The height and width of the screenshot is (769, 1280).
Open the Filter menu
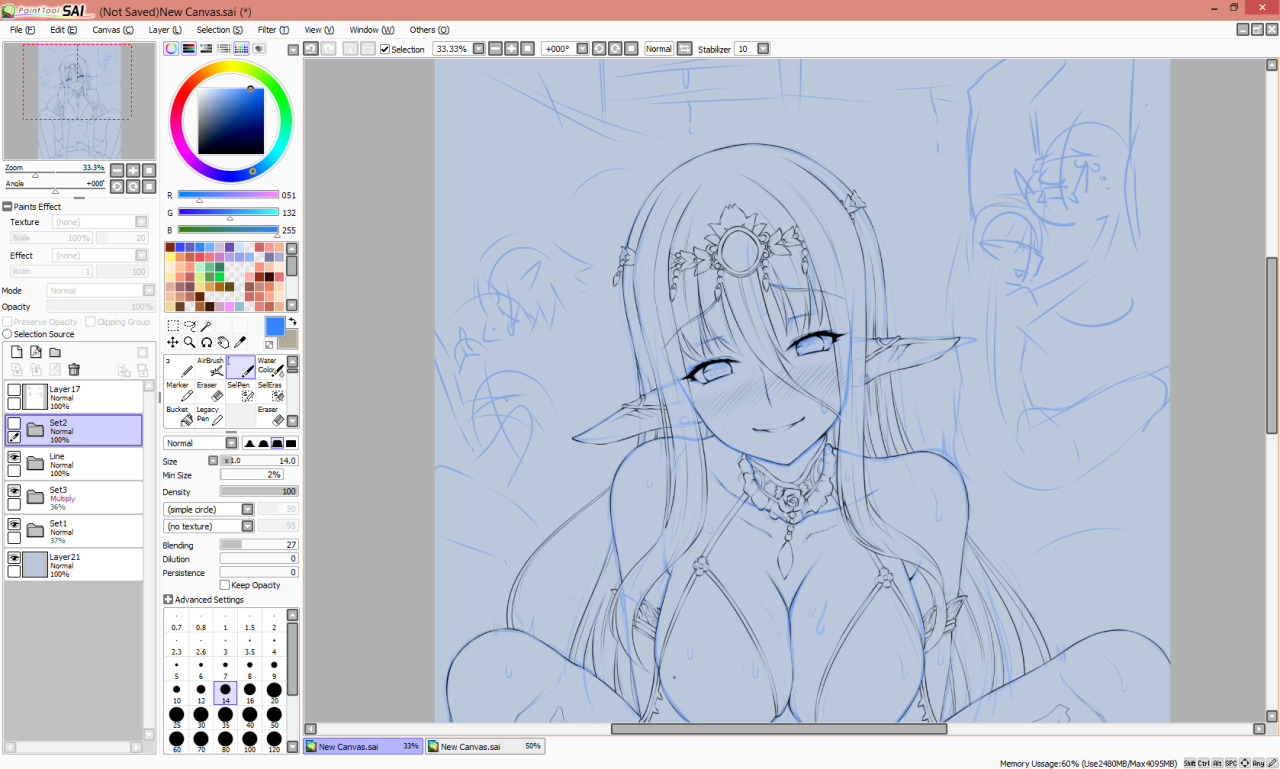click(273, 30)
